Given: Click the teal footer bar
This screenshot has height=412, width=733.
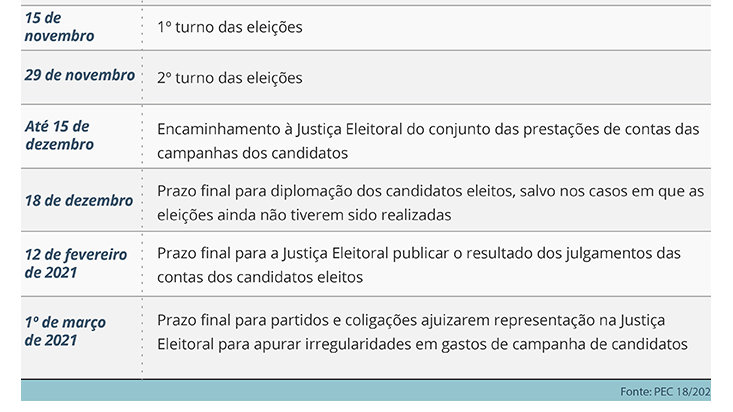Looking at the screenshot, I should (x=300, y=390).
